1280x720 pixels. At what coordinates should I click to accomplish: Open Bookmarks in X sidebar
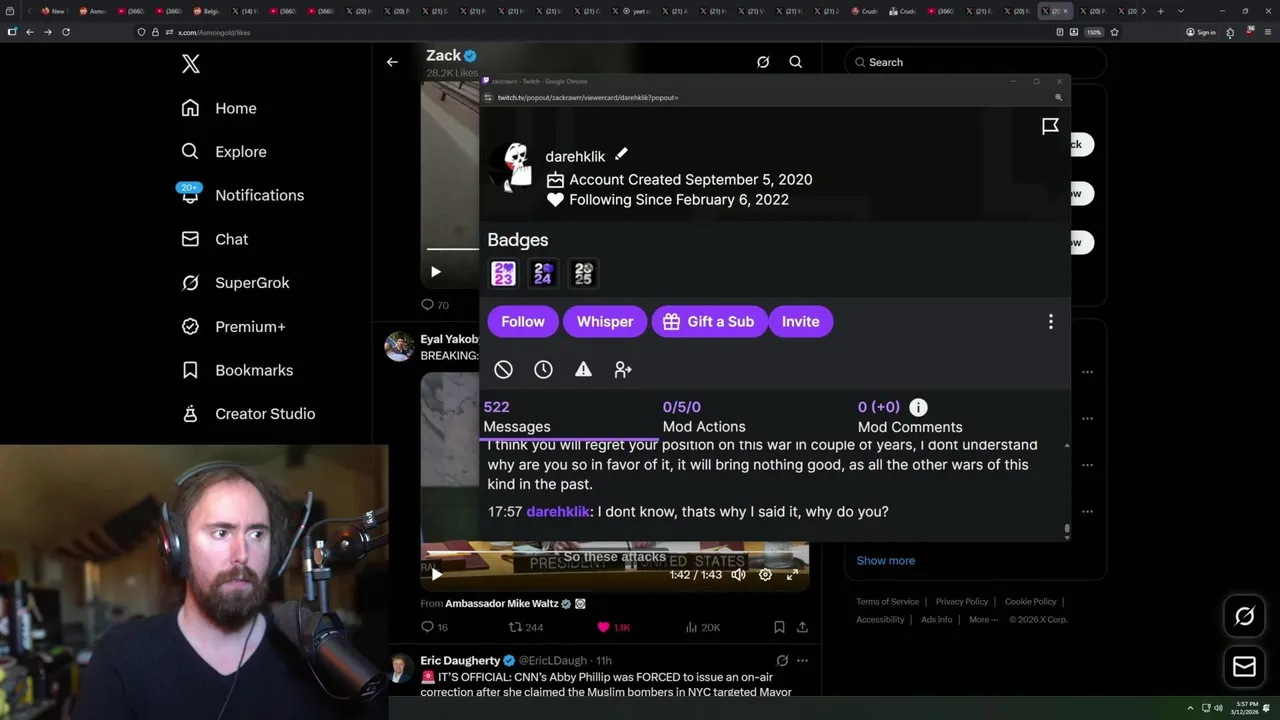click(237, 370)
